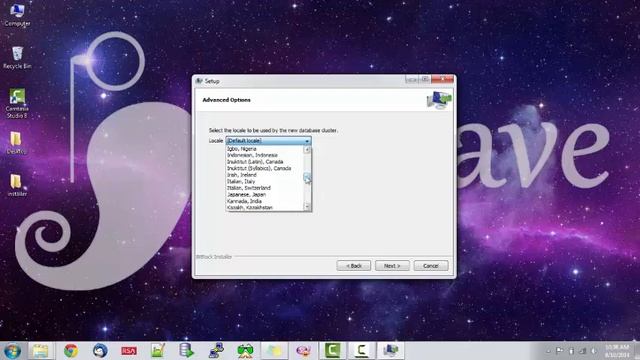Open the red RSA taskbar icon
640x360 pixels.
[x=129, y=351]
